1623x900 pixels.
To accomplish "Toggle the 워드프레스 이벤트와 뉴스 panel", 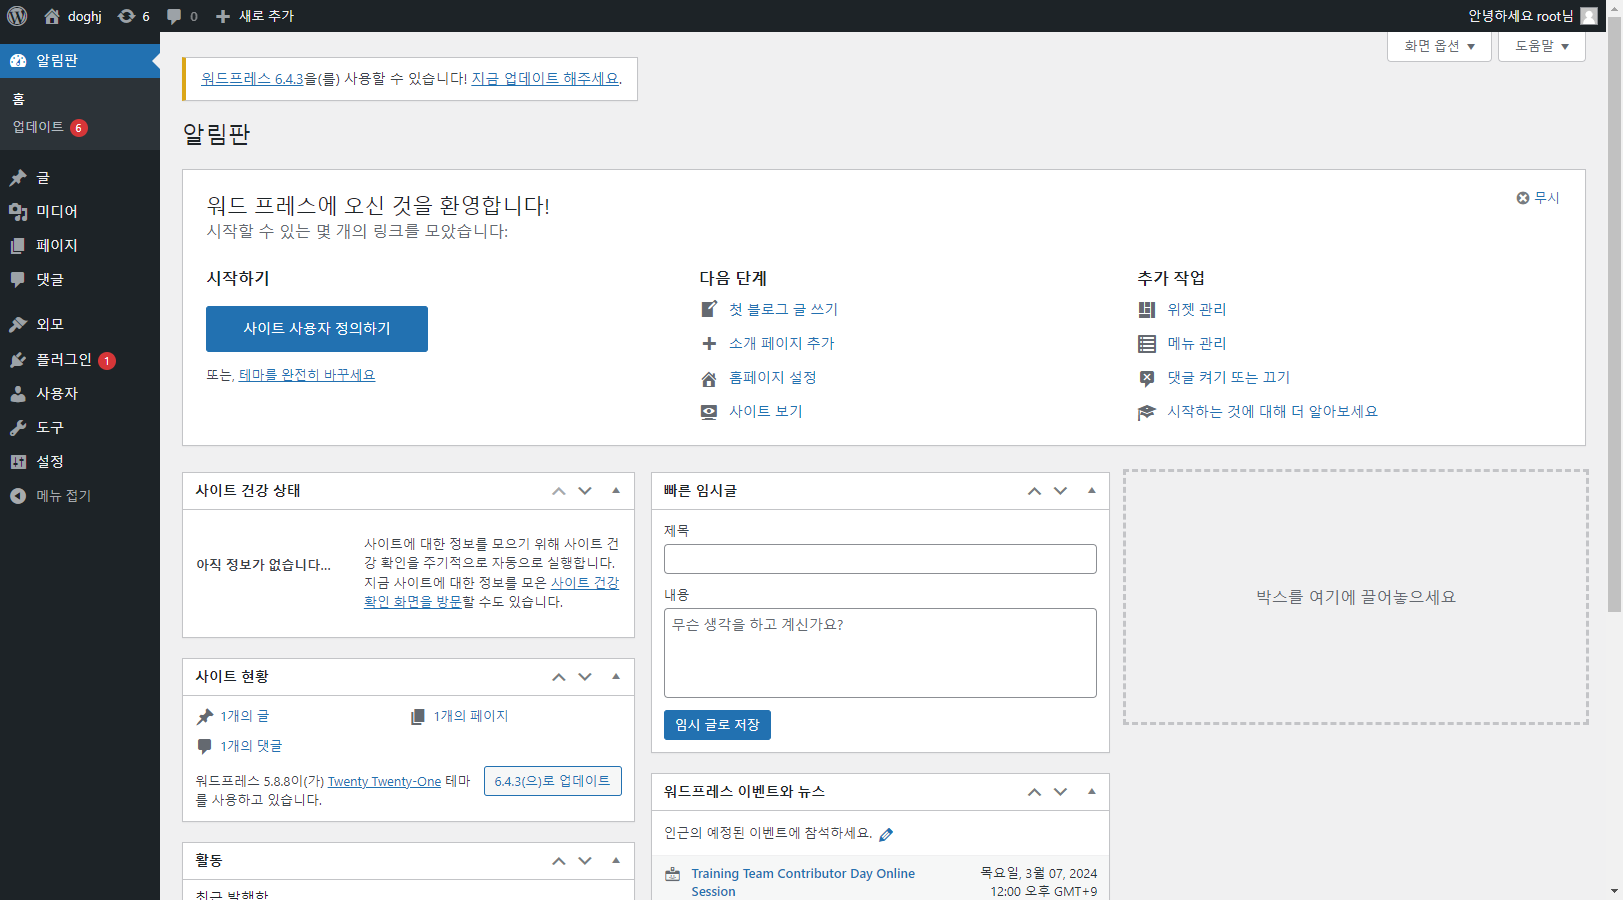I will pyautogui.click(x=1092, y=792).
